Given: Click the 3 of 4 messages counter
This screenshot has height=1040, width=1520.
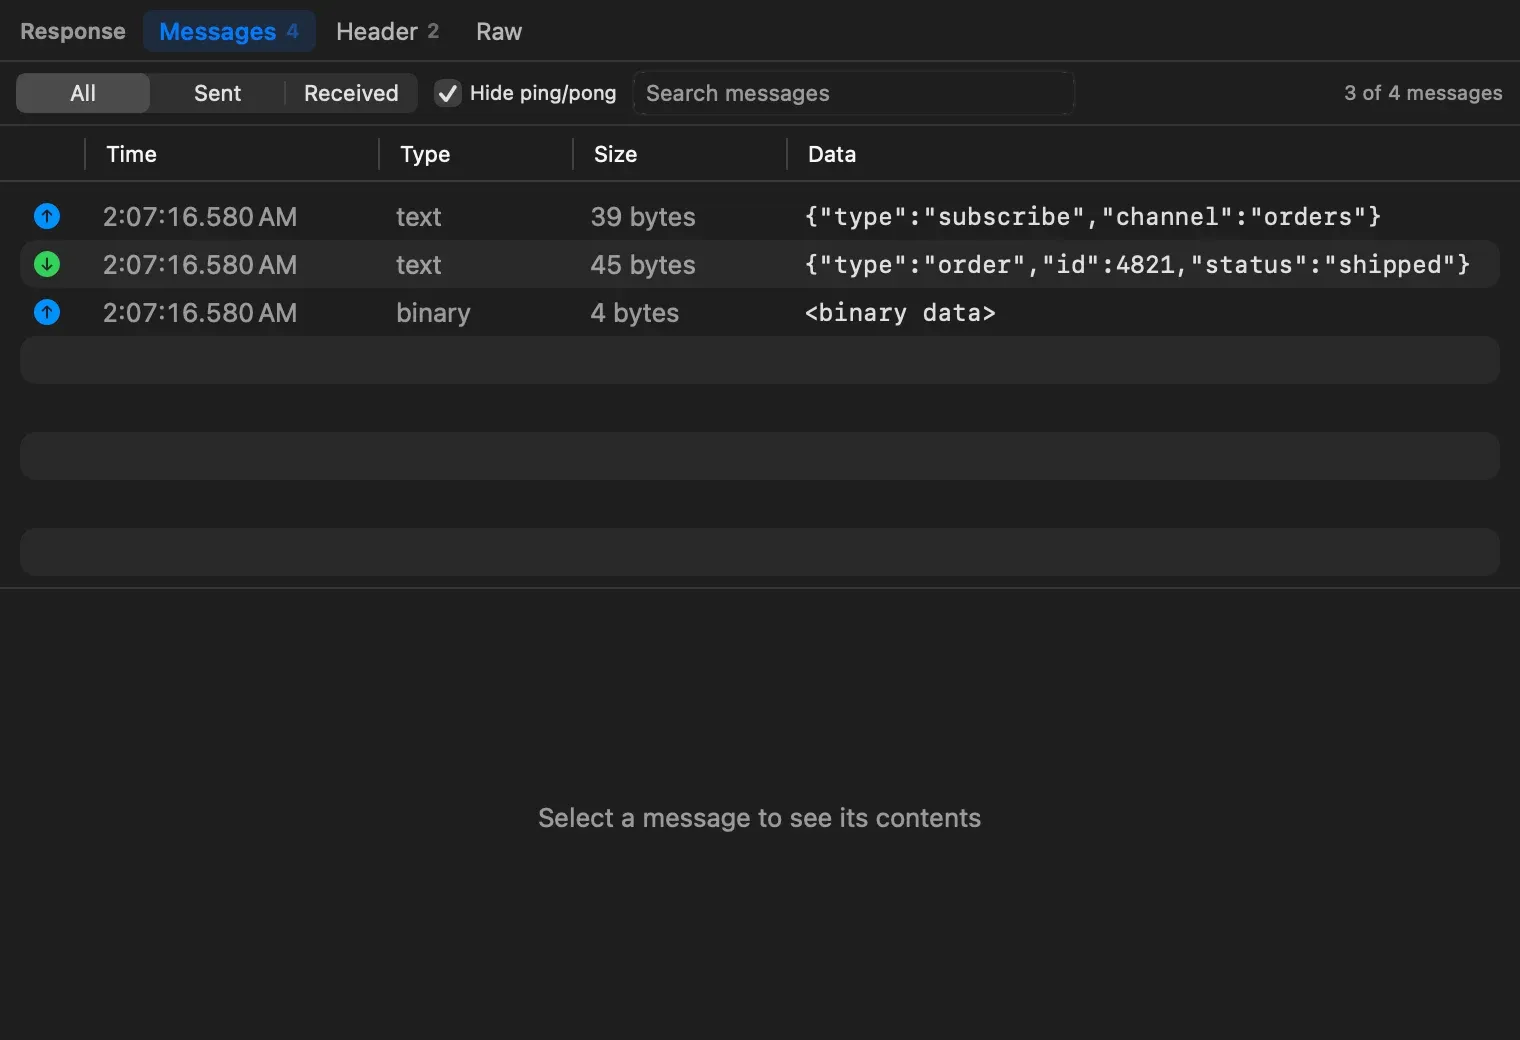Looking at the screenshot, I should pyautogui.click(x=1423, y=93).
